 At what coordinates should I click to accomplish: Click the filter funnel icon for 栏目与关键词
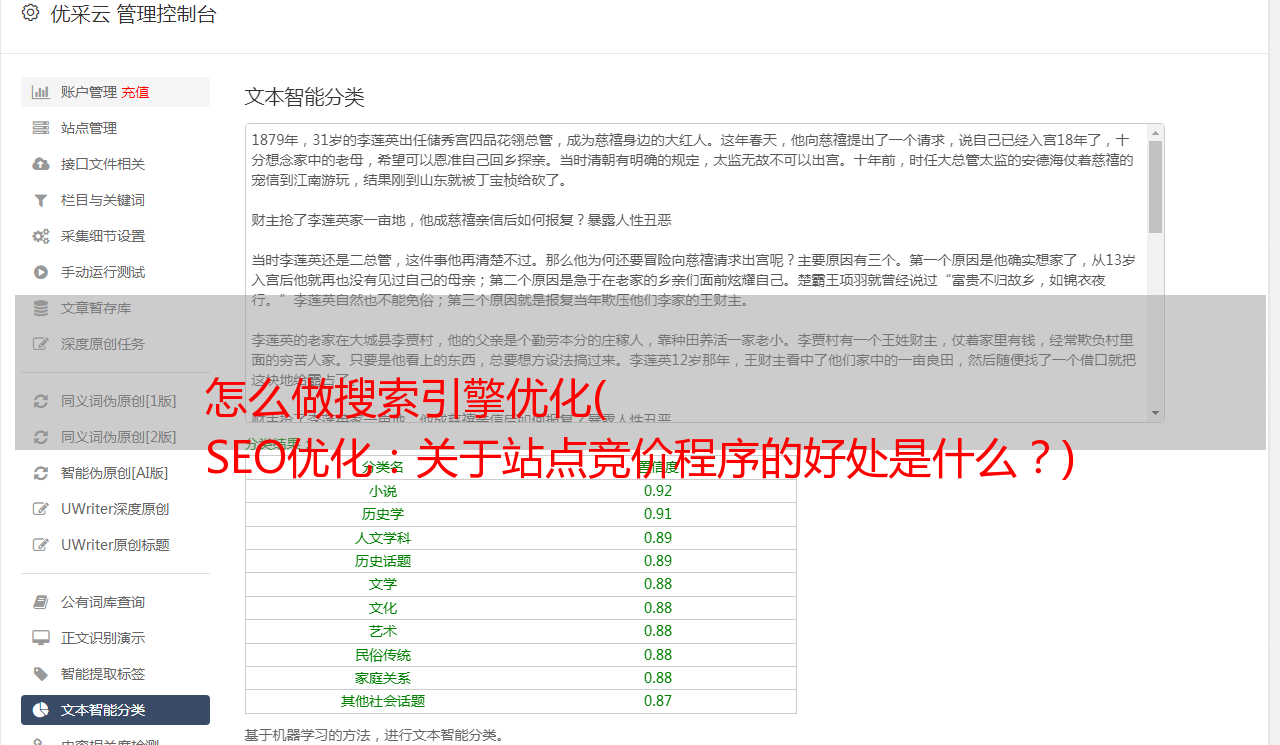pos(41,200)
